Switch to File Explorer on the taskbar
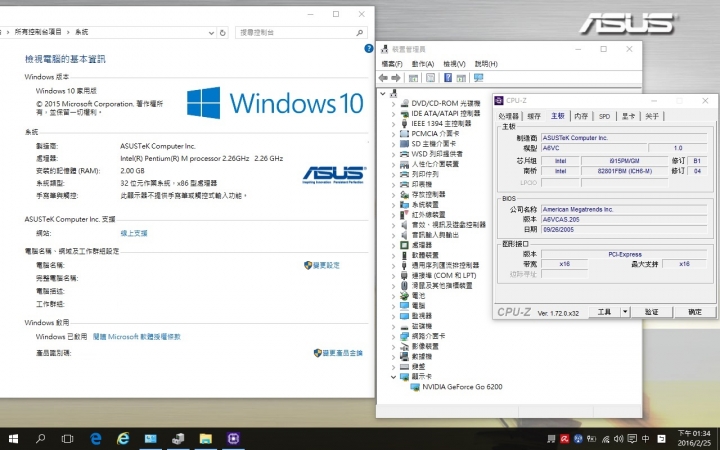 coord(205,439)
